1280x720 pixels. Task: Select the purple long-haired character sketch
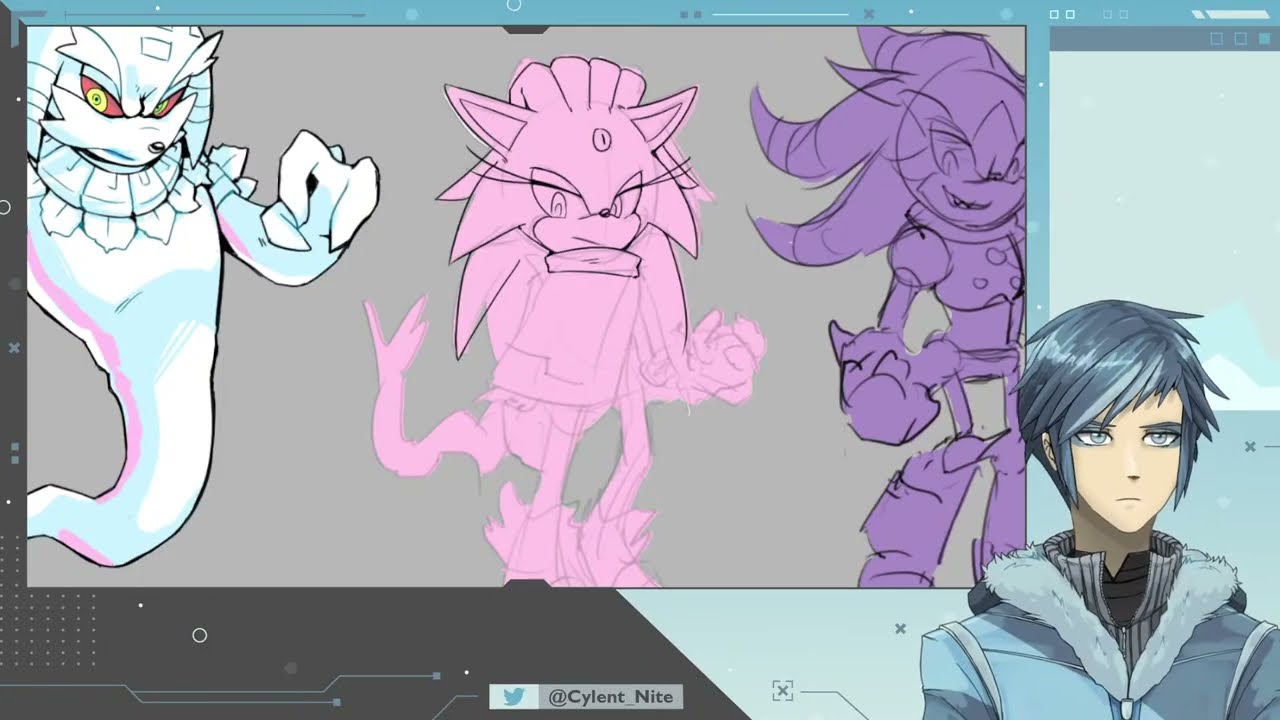click(x=888, y=307)
